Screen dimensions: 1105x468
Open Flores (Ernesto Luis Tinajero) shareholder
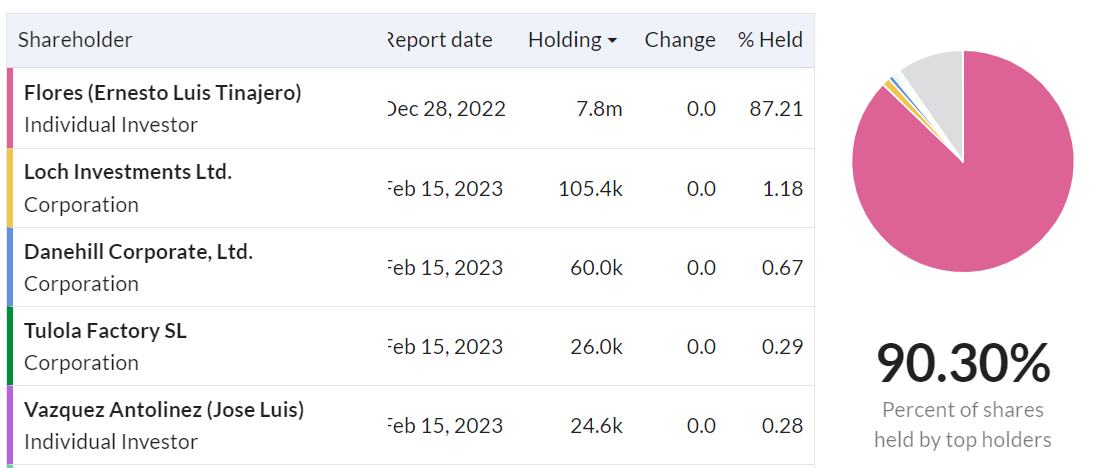163,92
